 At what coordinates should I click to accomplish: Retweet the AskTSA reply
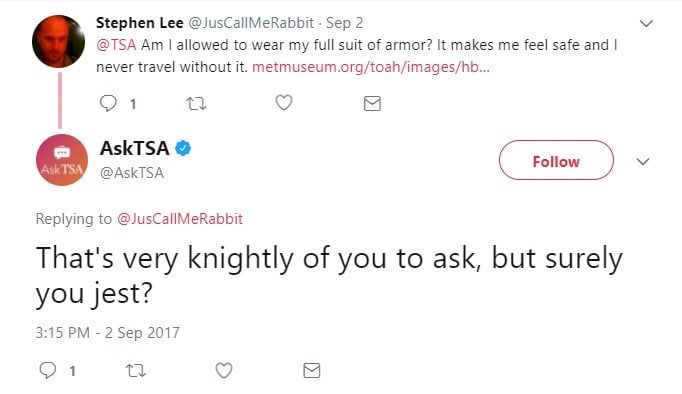[x=136, y=371]
